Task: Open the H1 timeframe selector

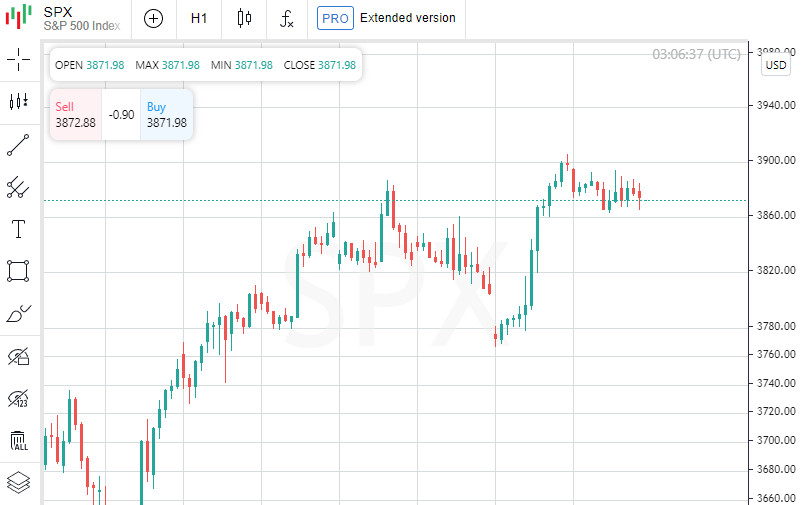Action: coord(199,19)
